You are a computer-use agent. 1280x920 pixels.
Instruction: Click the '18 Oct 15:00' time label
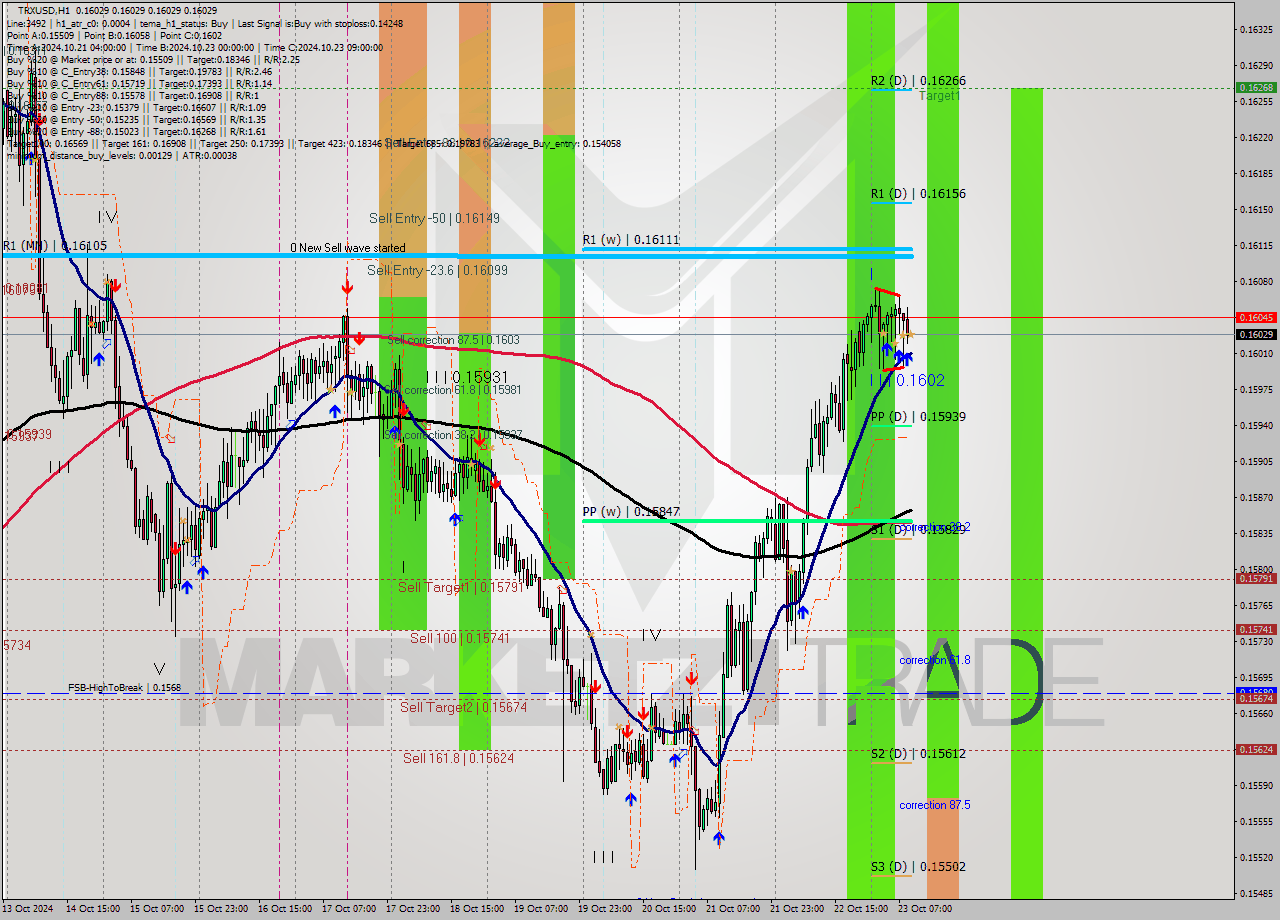pyautogui.click(x=477, y=909)
